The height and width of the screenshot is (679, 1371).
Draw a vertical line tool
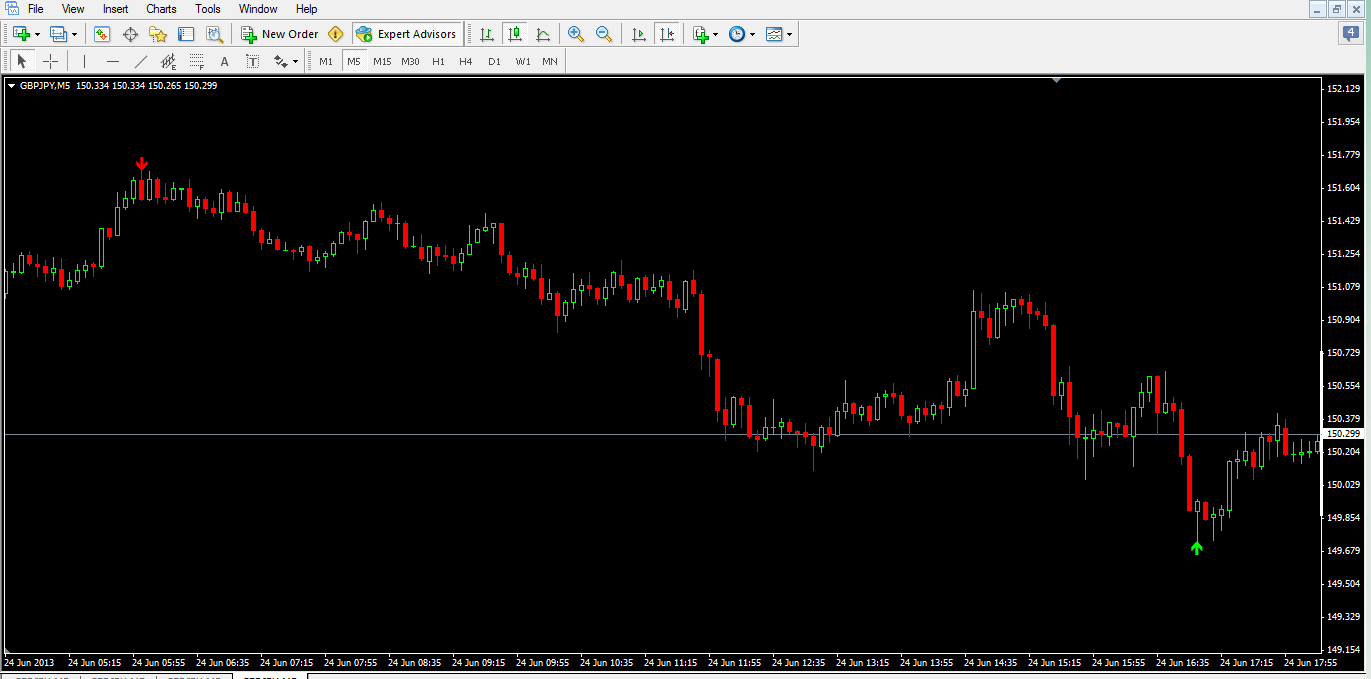tap(85, 61)
